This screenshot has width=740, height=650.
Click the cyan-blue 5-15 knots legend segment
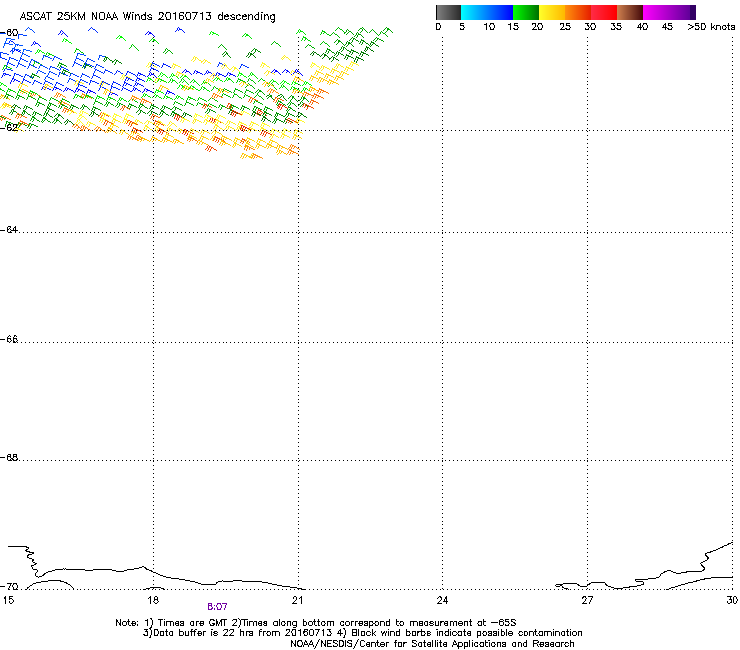(x=487, y=12)
